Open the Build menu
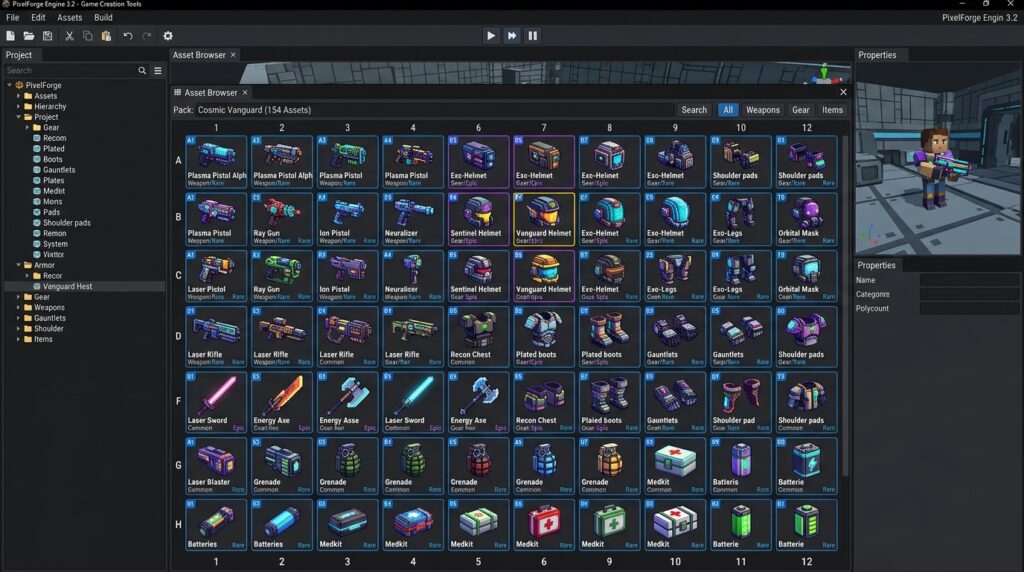The image size is (1024, 572). tap(103, 18)
